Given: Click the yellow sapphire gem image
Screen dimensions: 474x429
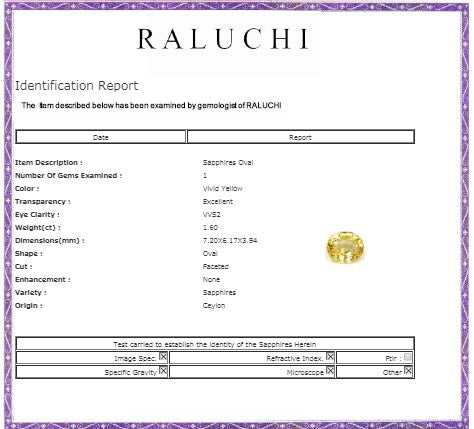Looking at the screenshot, I should (x=345, y=248).
